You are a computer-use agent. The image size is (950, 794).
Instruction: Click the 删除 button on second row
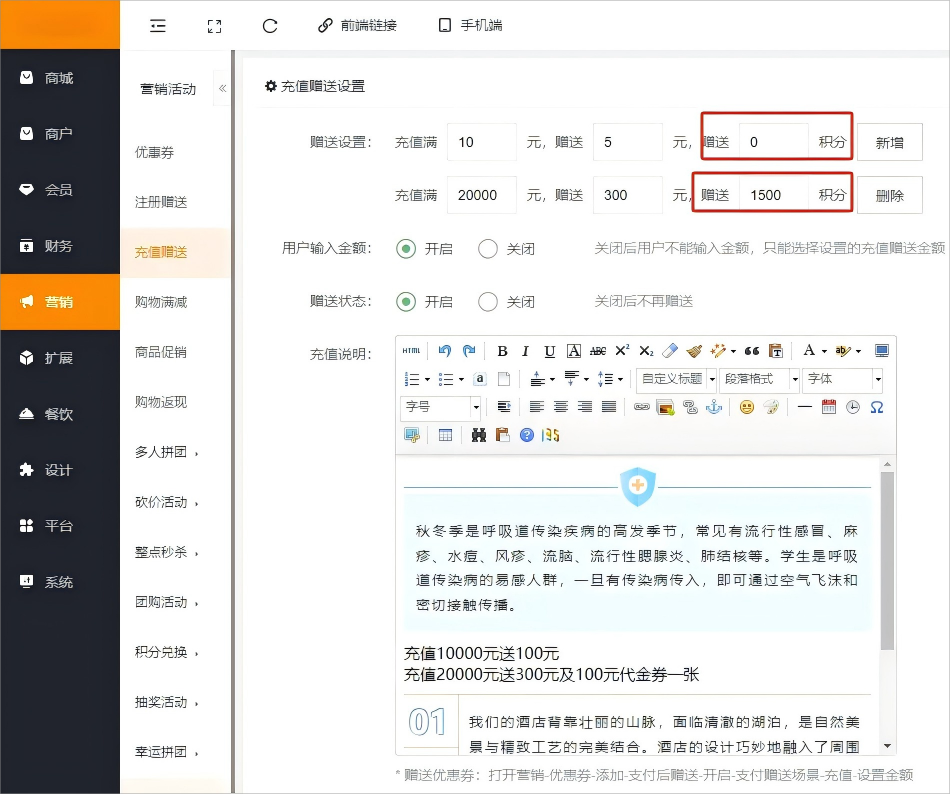(889, 195)
